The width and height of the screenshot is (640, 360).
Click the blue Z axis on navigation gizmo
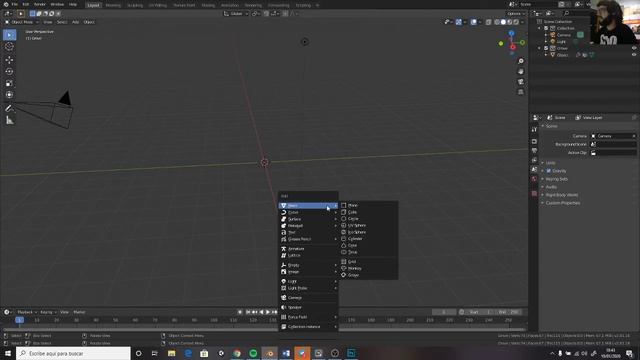(x=511, y=33)
